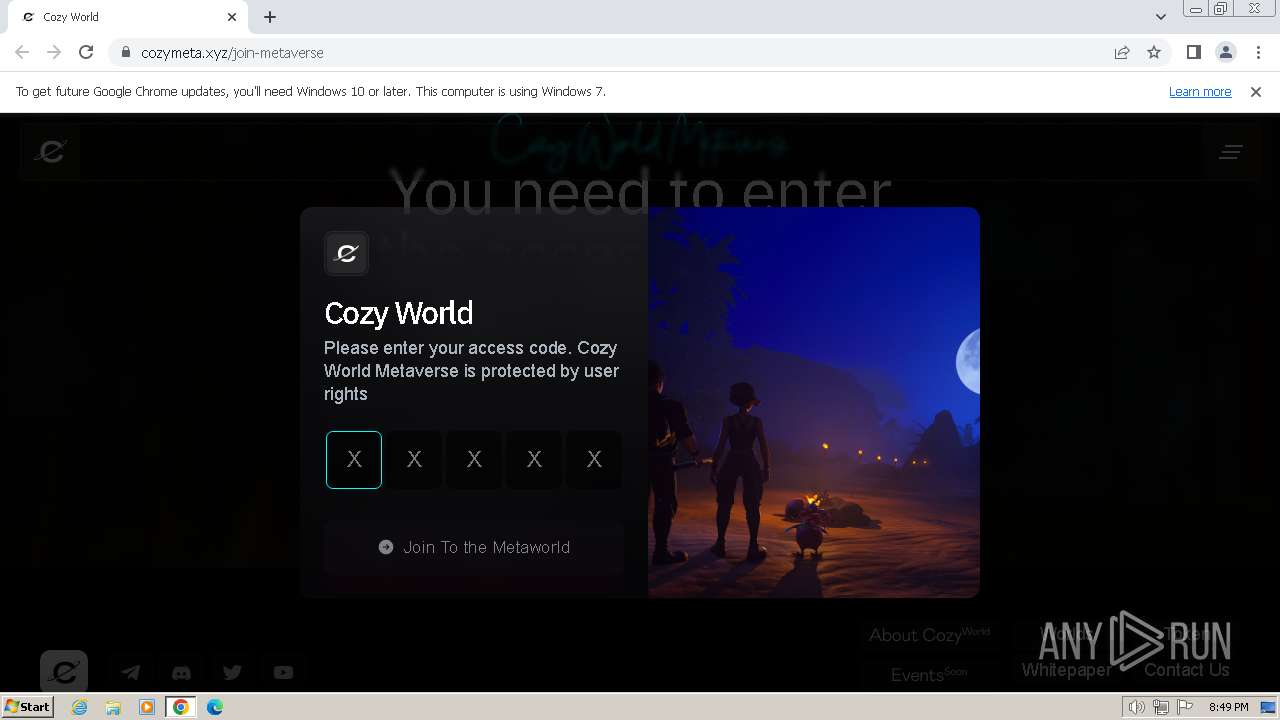
Task: Focus the second access code digit box
Action: click(x=414, y=460)
